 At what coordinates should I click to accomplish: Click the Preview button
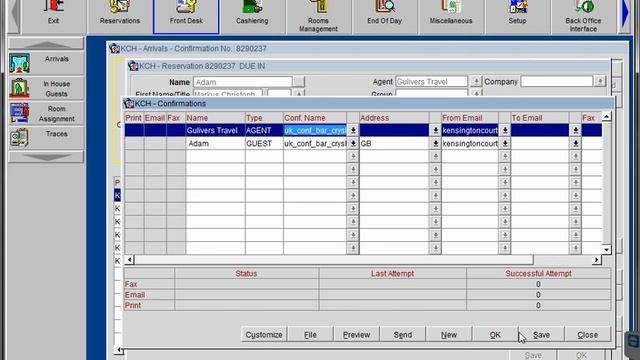(356, 335)
